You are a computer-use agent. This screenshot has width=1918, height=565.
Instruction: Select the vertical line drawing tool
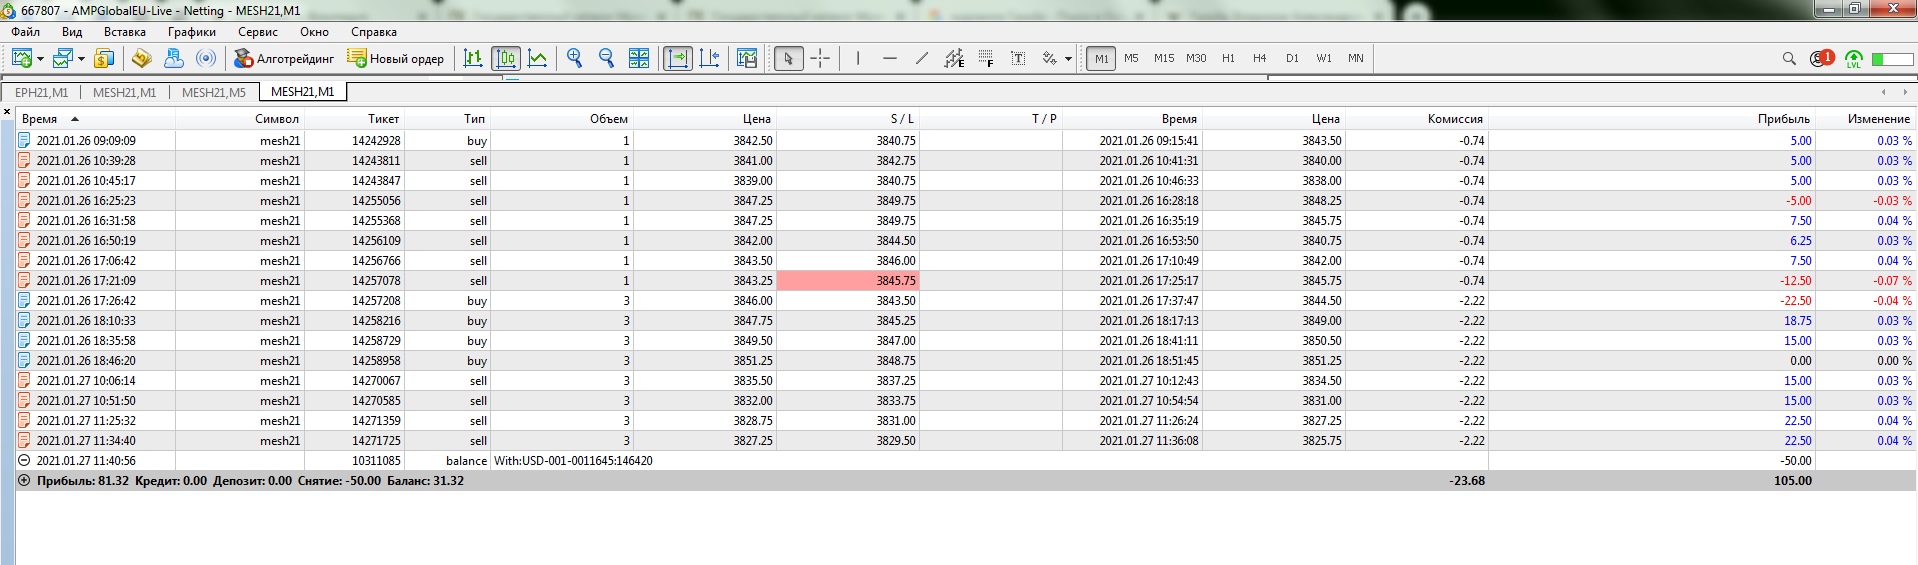(x=858, y=58)
